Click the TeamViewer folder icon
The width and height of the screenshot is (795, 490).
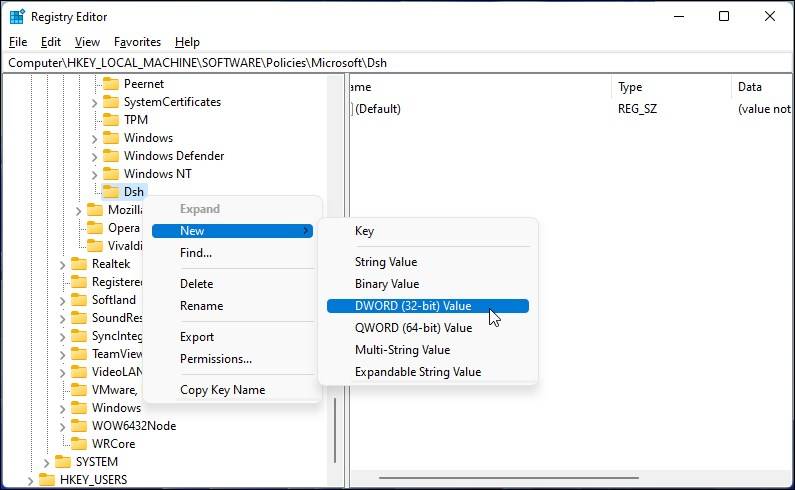click(x=79, y=354)
